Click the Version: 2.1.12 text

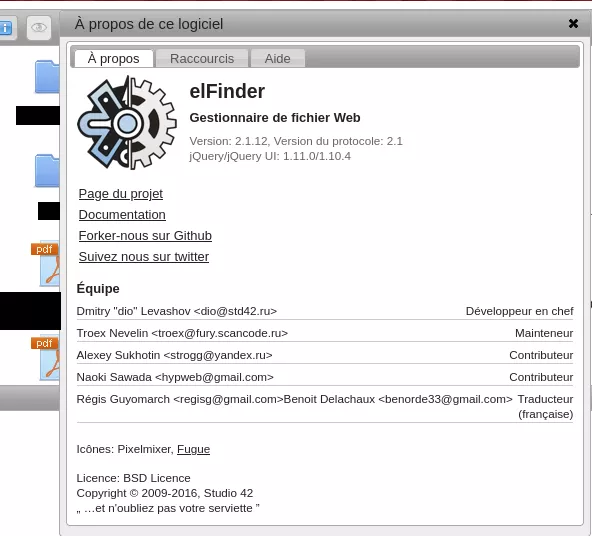pos(228,141)
